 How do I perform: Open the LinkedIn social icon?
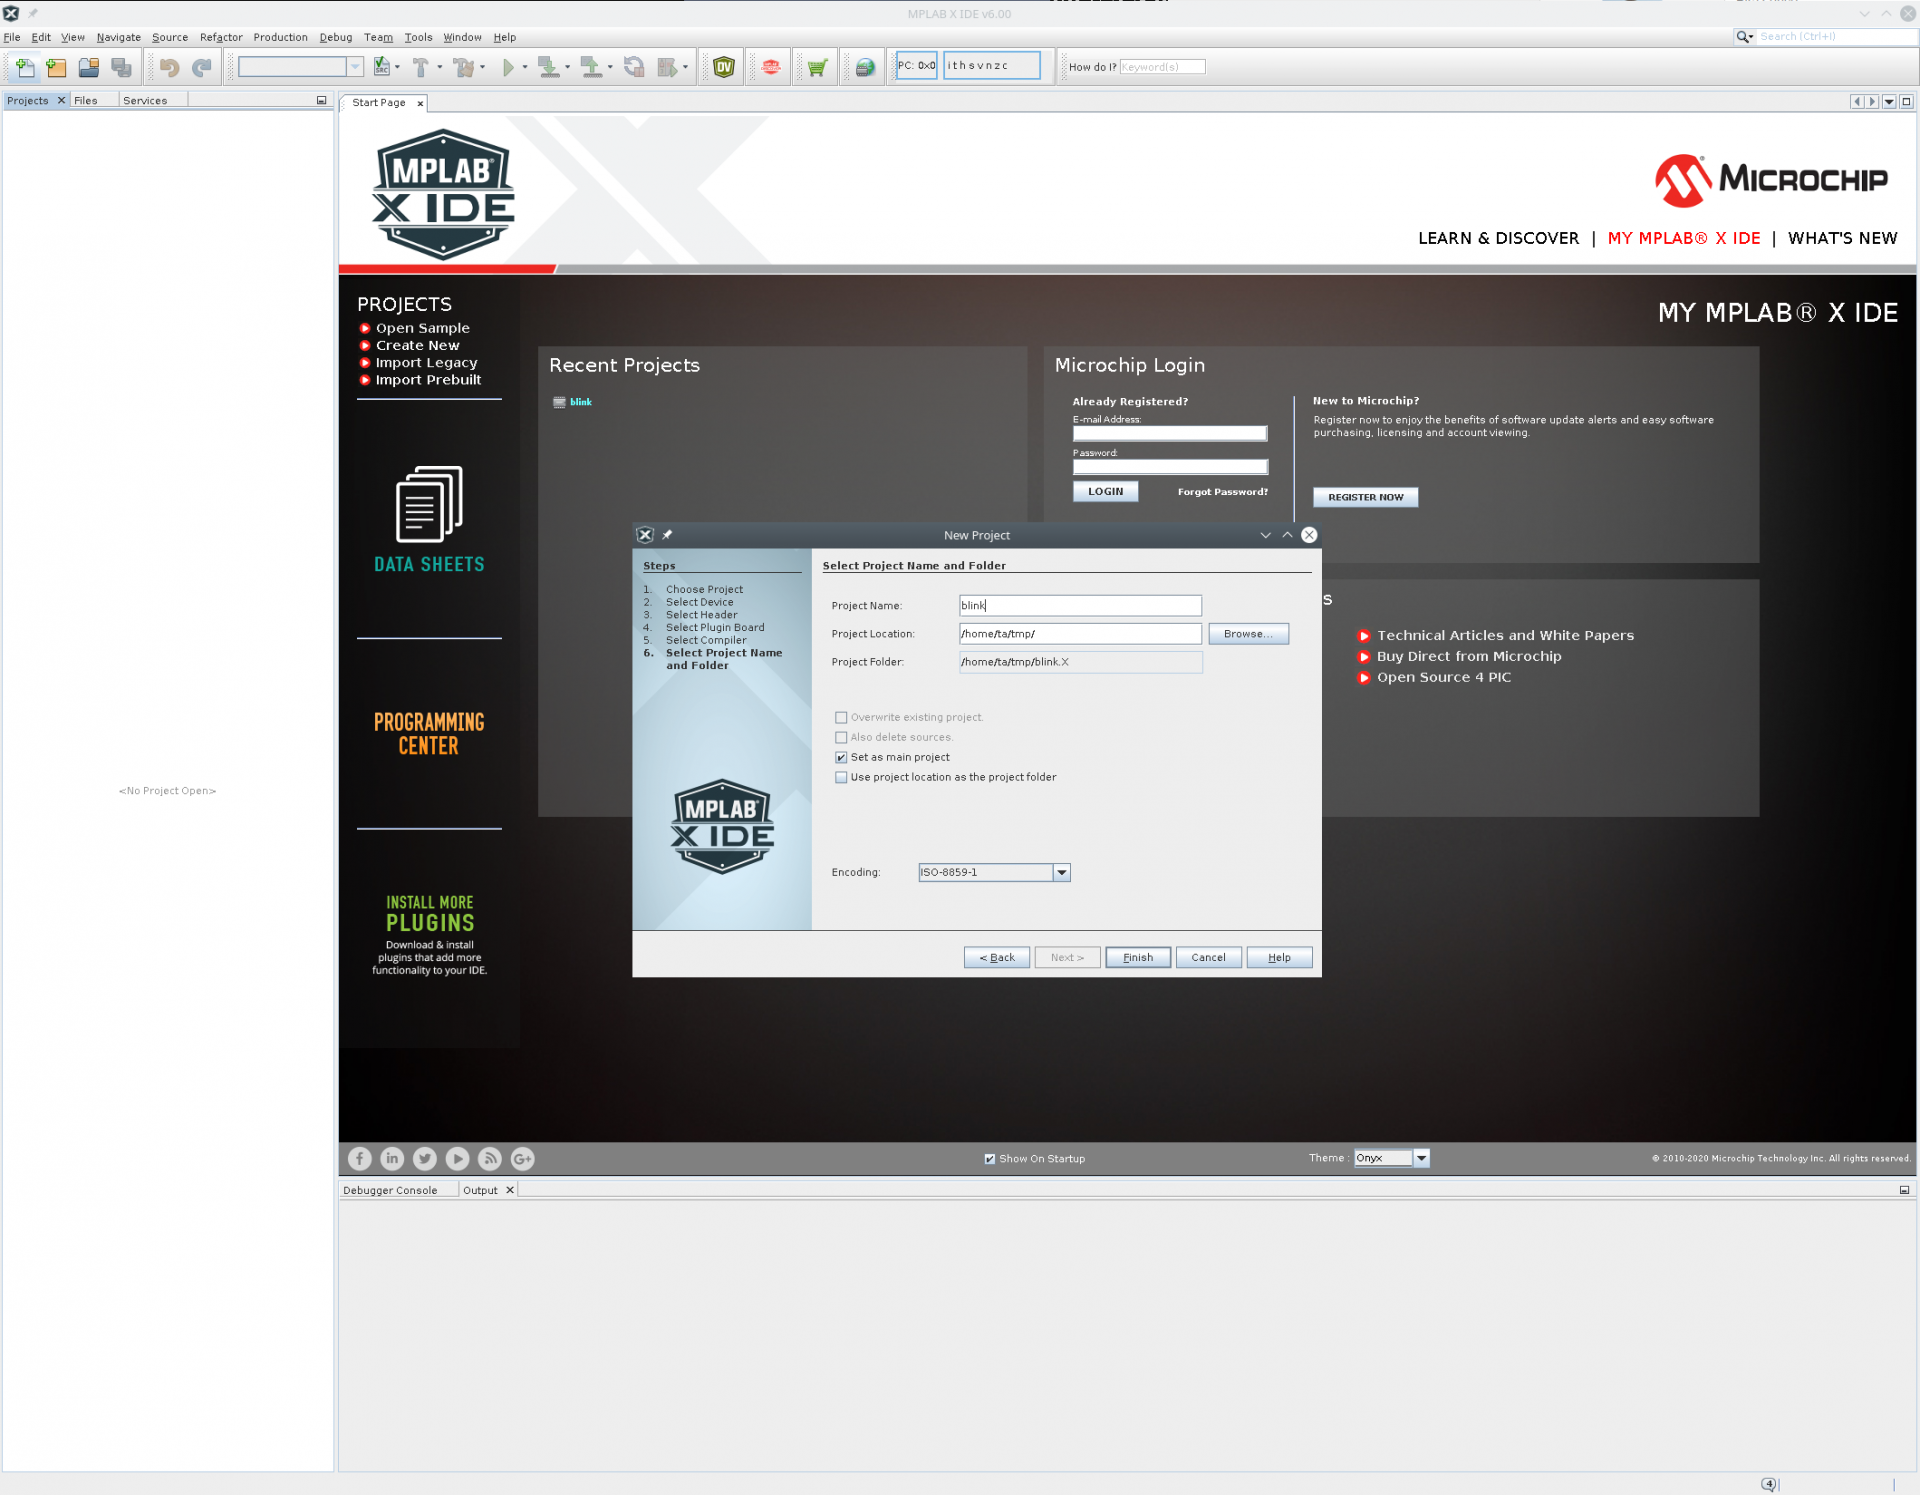(392, 1158)
